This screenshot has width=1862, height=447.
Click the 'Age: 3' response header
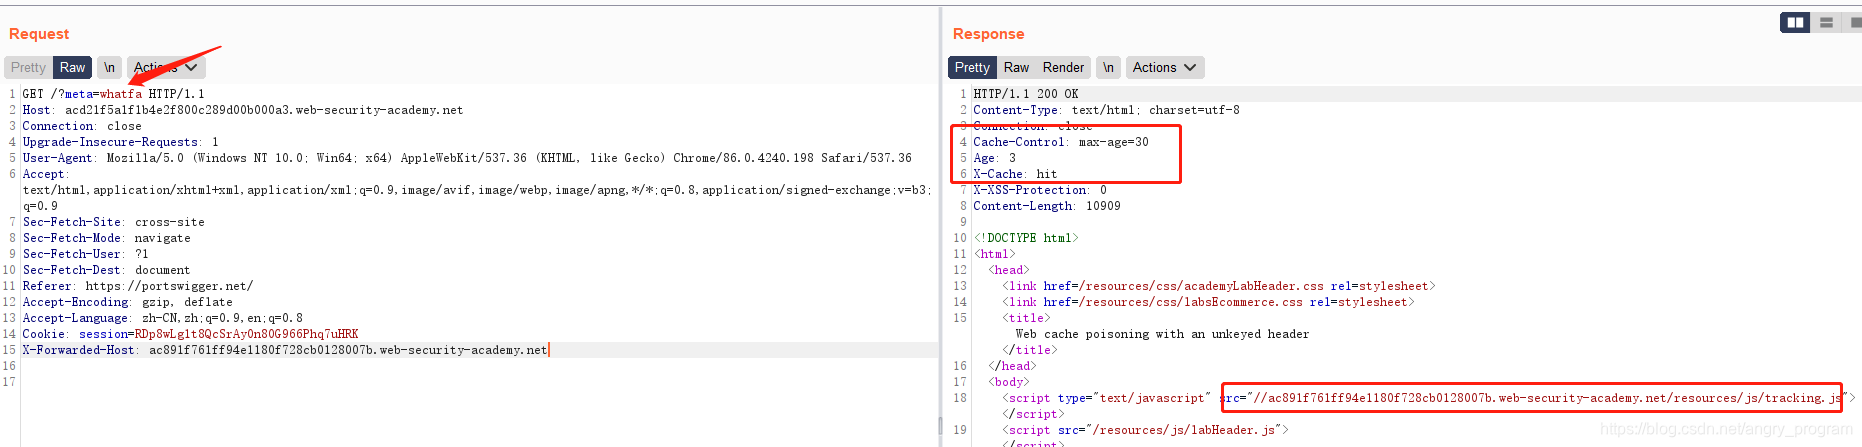[x=994, y=158]
